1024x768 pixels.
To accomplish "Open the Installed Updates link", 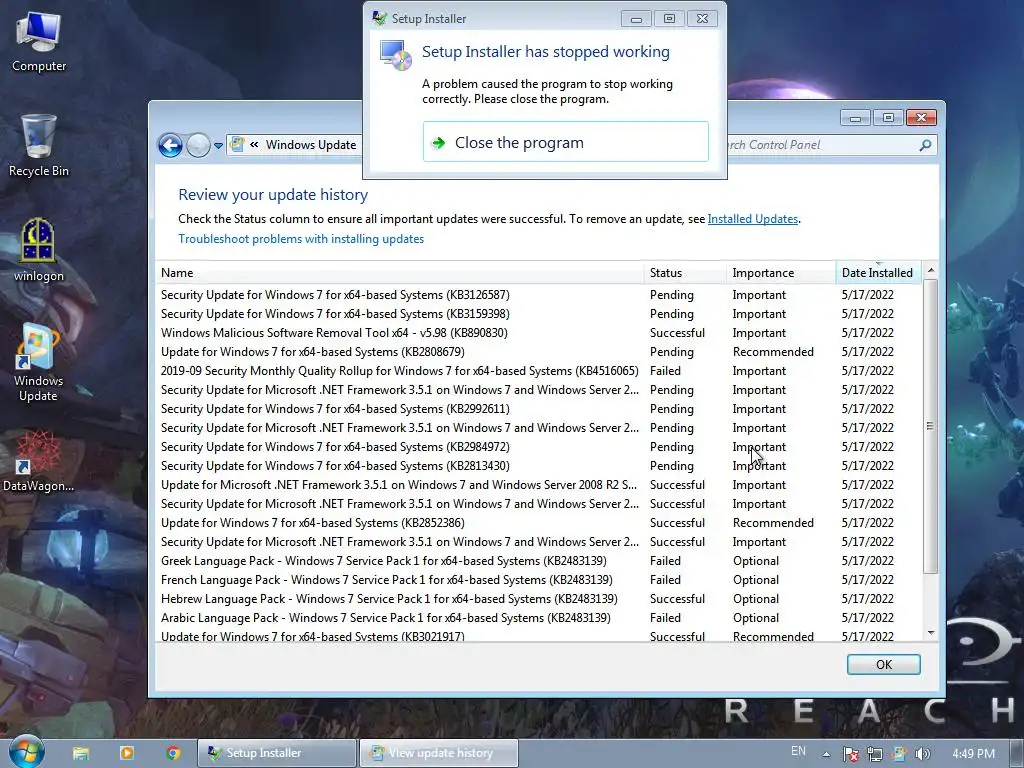I will tap(752, 219).
